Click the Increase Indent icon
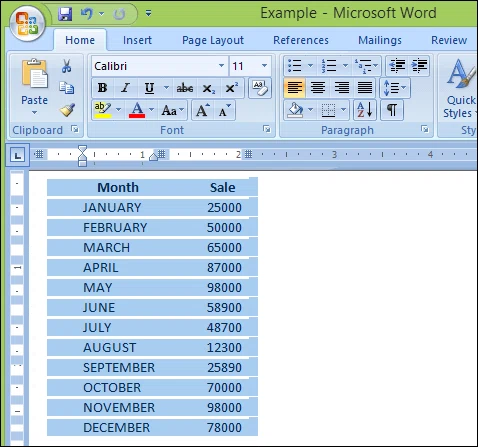Viewport: 478px width, 447px height. pyautogui.click(x=419, y=66)
